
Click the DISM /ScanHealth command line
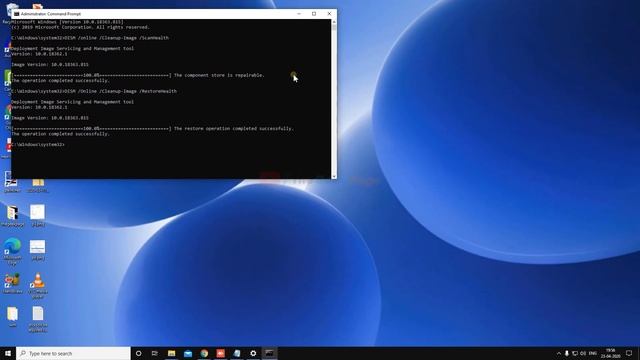(90, 38)
